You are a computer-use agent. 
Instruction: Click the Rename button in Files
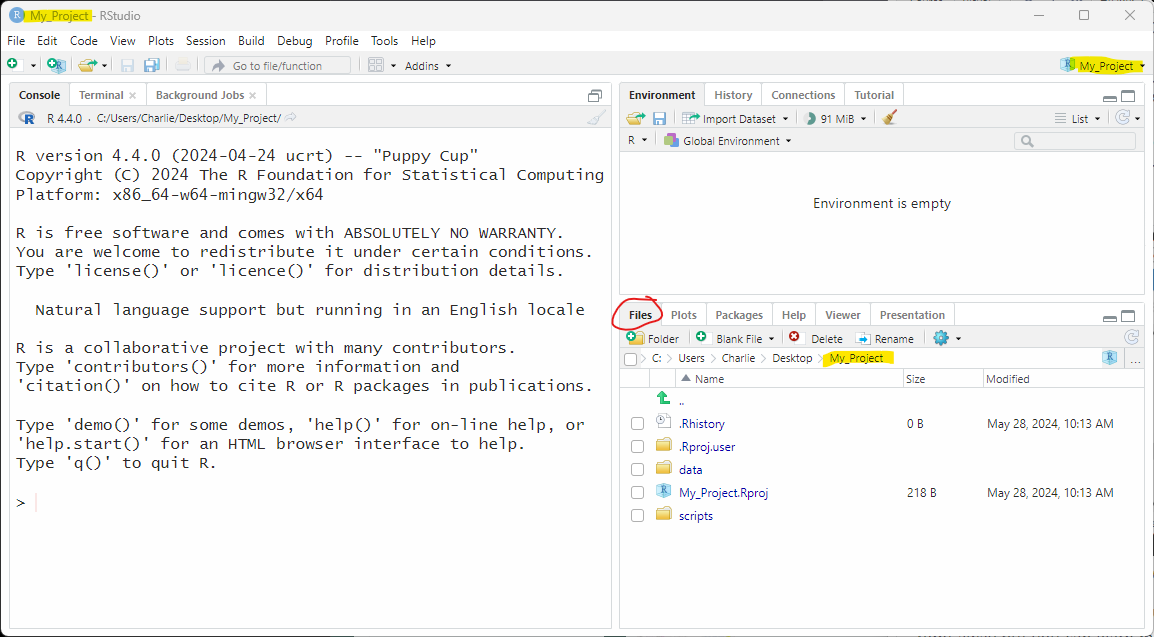pyautogui.click(x=884, y=339)
